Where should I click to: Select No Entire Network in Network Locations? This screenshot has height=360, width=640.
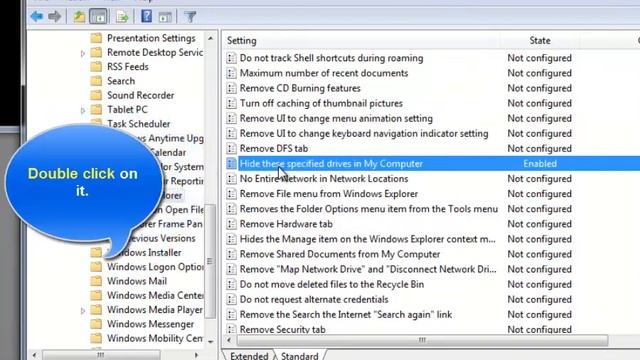pos(324,179)
